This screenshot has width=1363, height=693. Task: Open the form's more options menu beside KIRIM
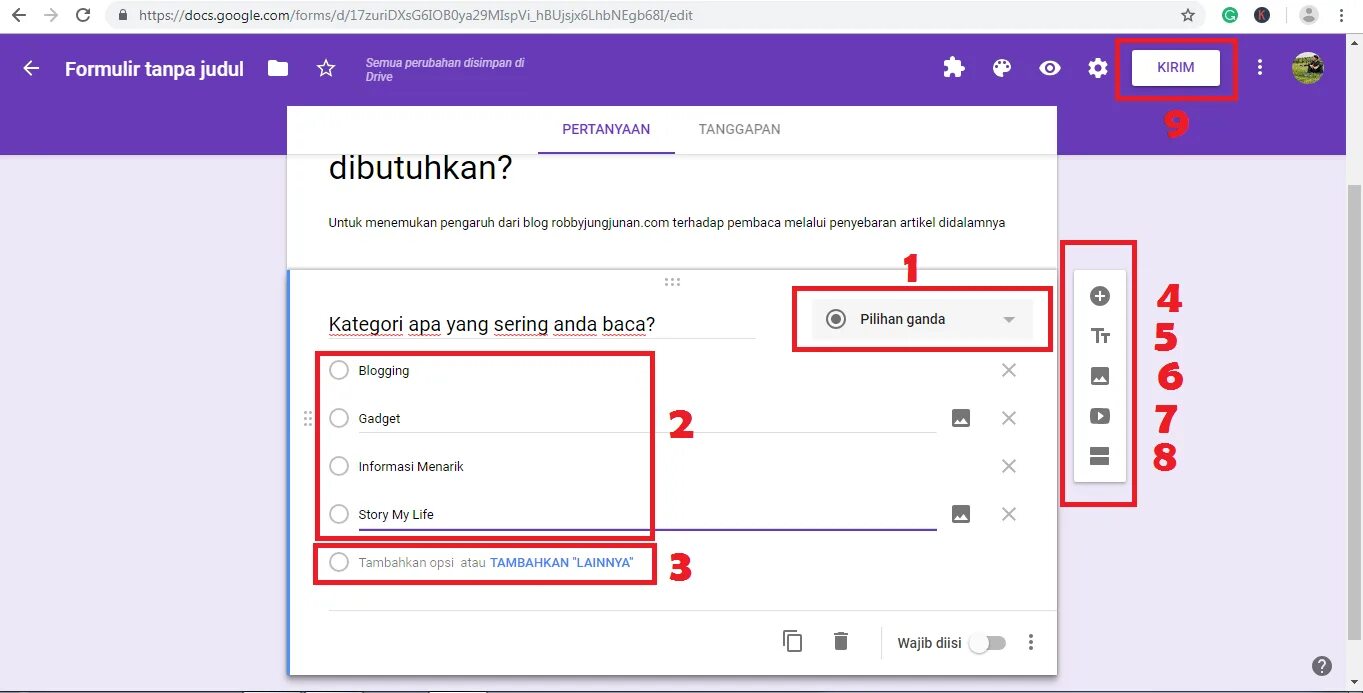[1260, 68]
